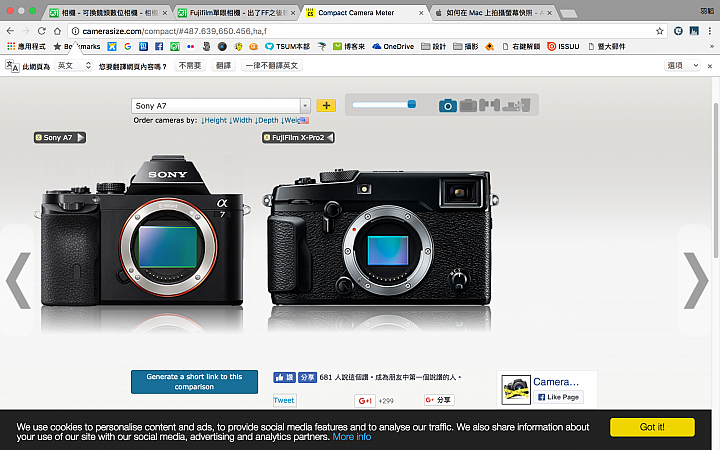Remove Sony A7 using its label X icon
Viewport: 720px width, 450px height.
tap(39, 137)
